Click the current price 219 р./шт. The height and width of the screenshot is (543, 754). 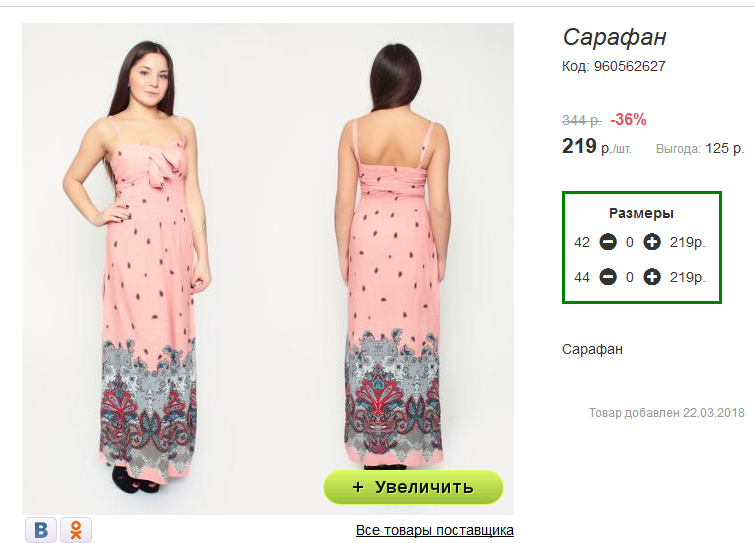596,147
